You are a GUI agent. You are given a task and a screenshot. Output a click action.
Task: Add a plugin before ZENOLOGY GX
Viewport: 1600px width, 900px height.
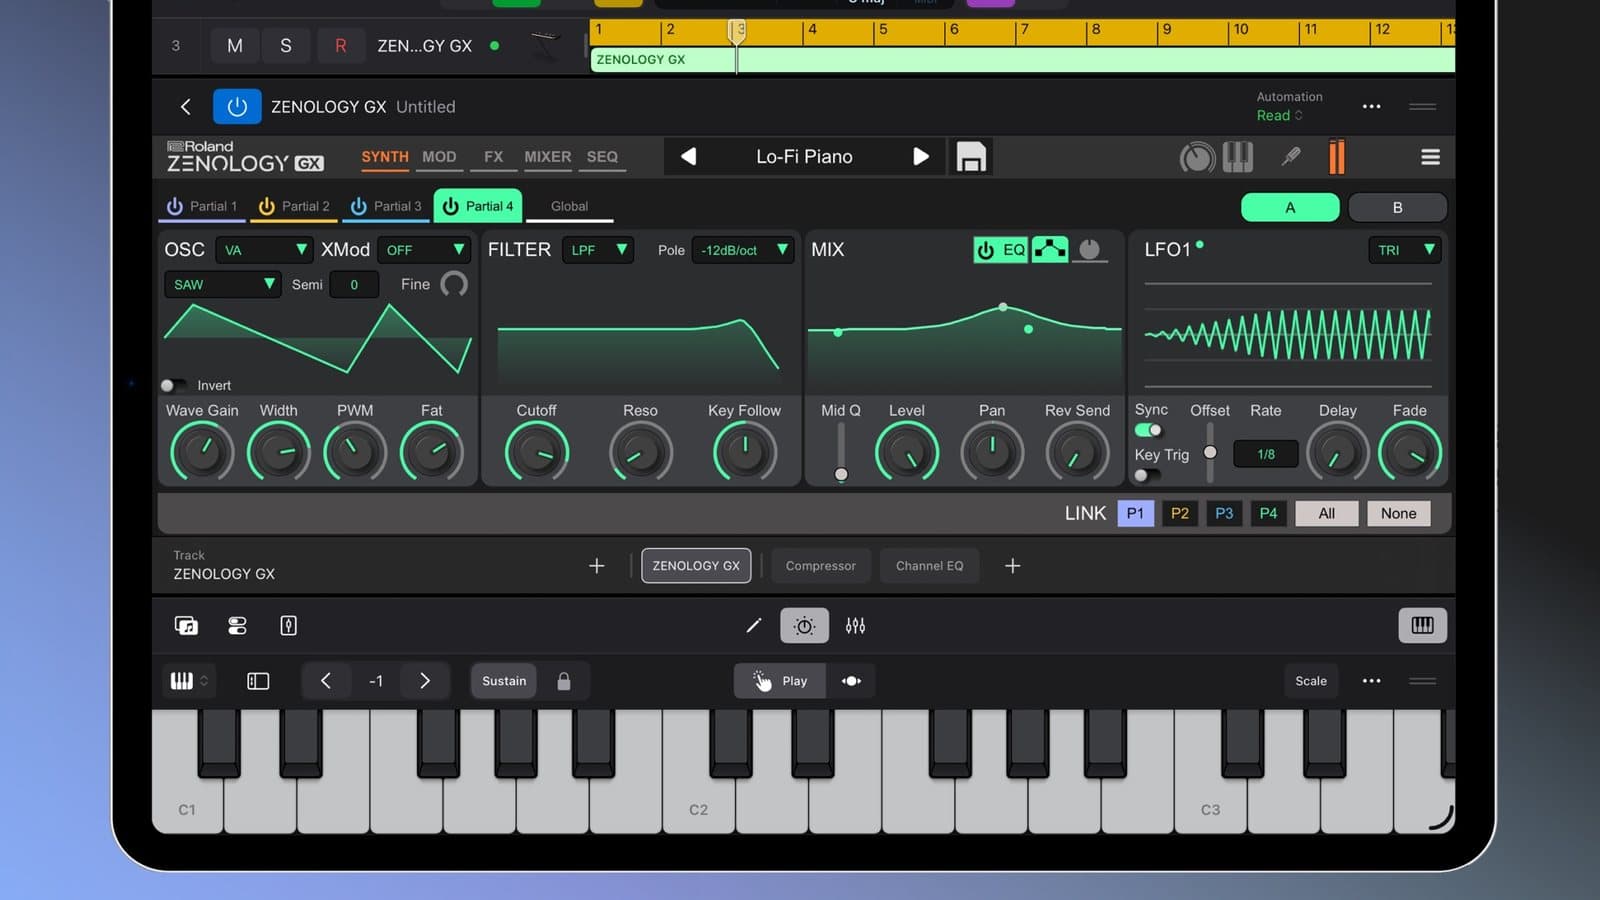pyautogui.click(x=597, y=566)
